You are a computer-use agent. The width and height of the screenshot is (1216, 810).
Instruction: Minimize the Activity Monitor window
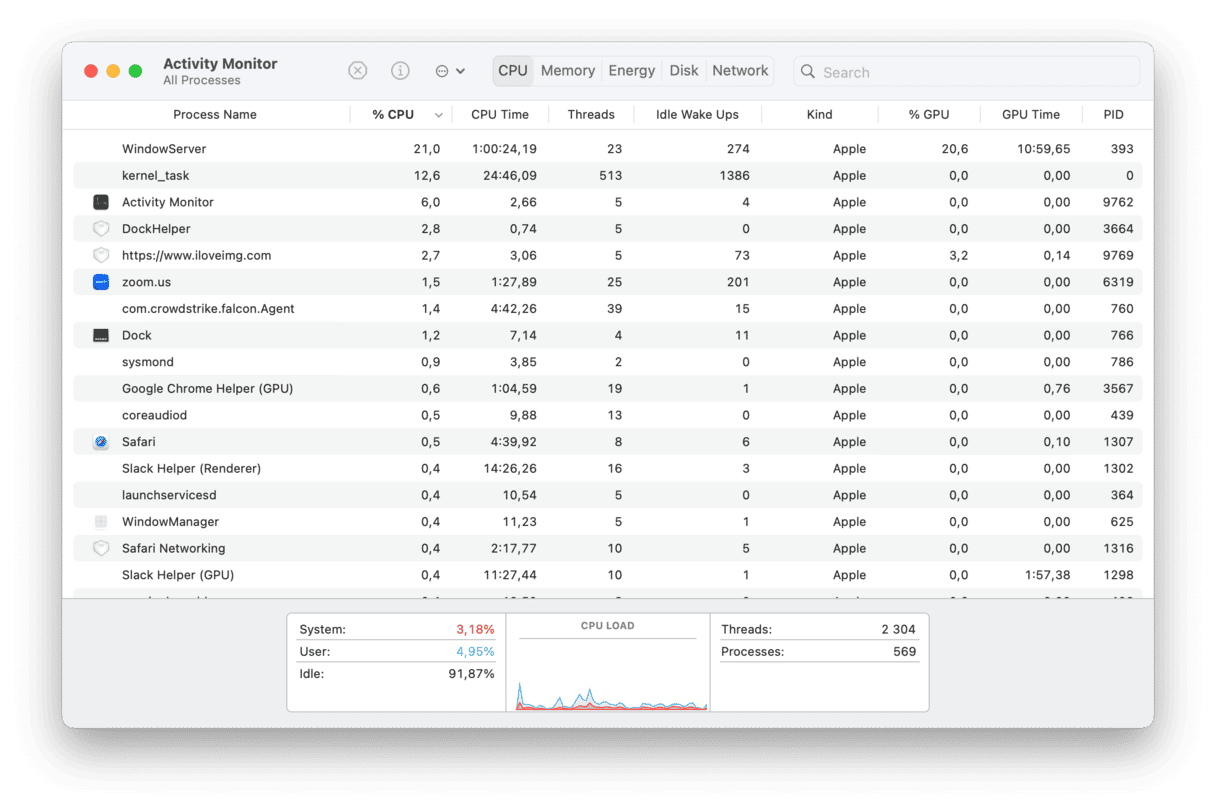point(113,71)
